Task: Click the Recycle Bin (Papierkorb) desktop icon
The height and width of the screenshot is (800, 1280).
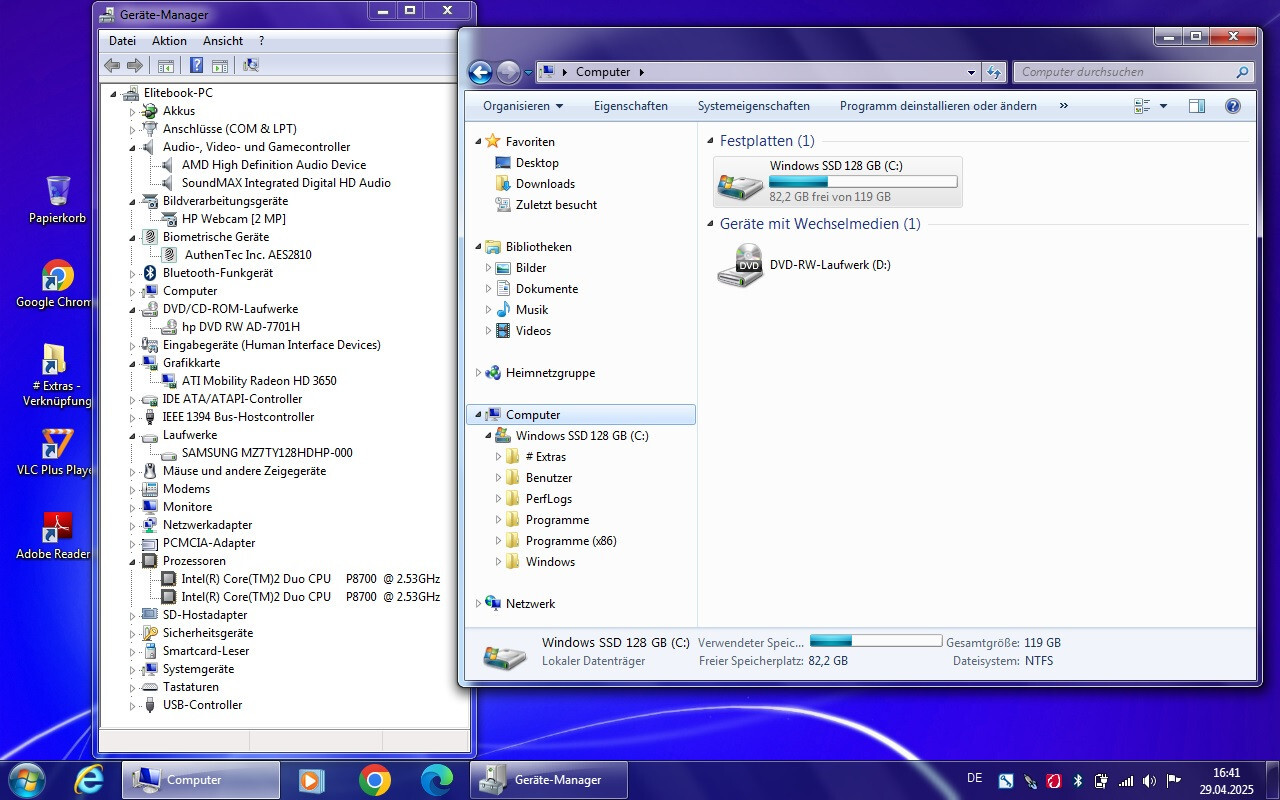Action: tap(58, 200)
